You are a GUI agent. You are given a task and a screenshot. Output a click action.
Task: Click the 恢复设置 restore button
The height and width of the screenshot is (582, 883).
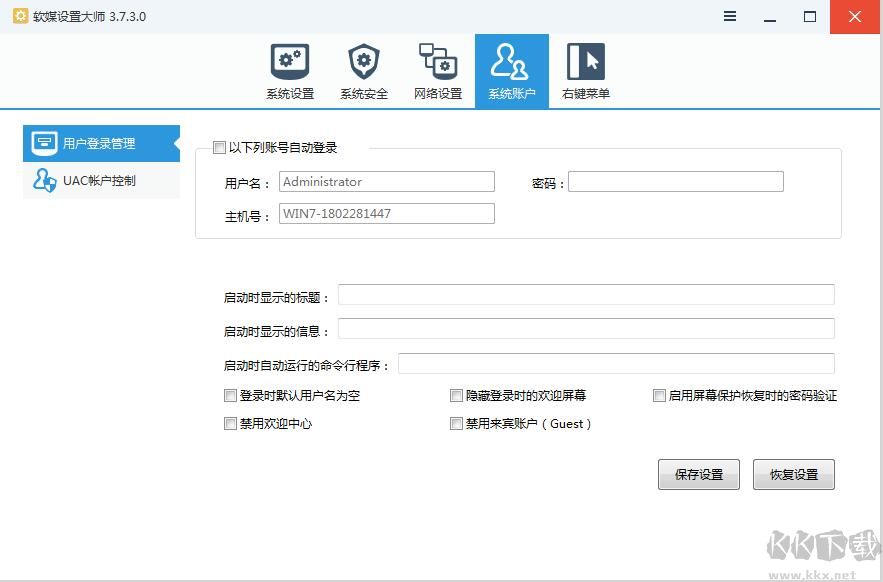pyautogui.click(x=793, y=473)
